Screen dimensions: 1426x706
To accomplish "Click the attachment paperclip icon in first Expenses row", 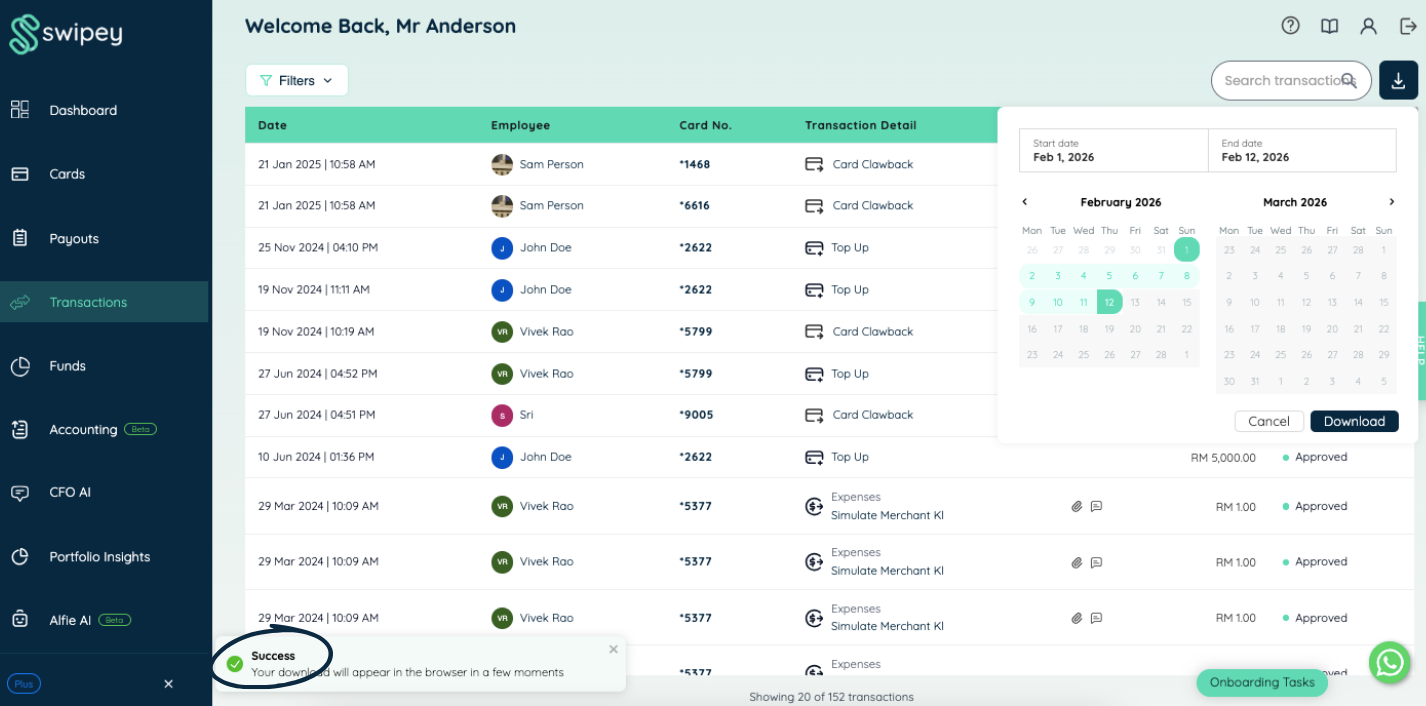I will [x=1077, y=507].
